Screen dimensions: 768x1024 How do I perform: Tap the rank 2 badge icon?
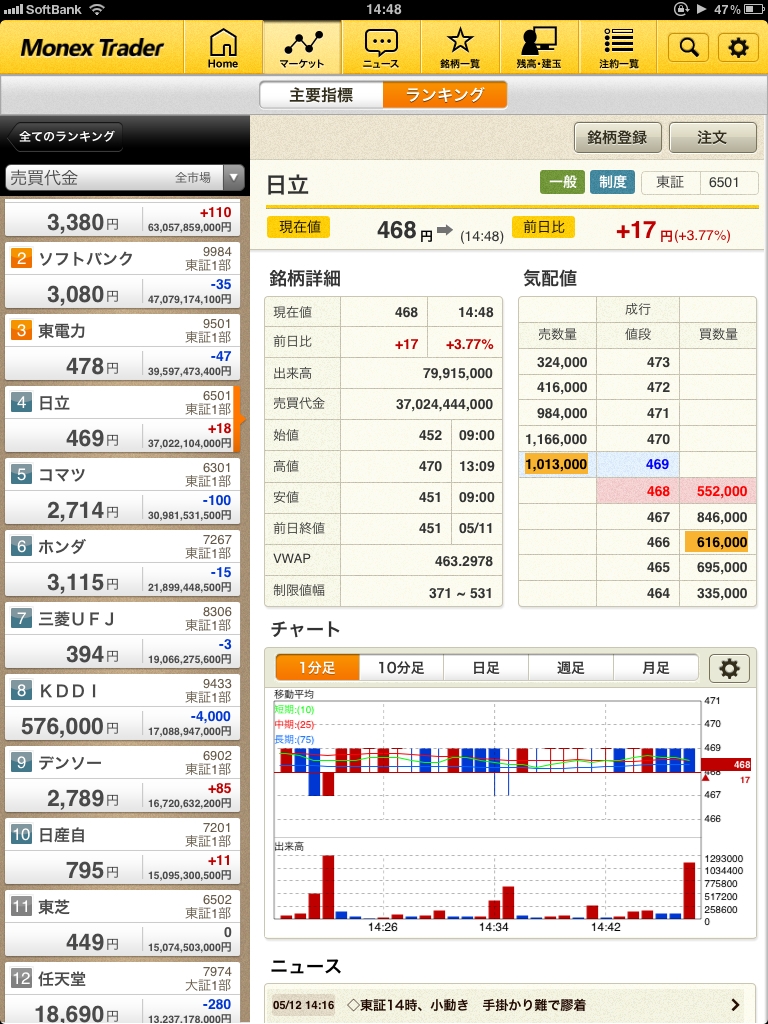(x=21, y=259)
